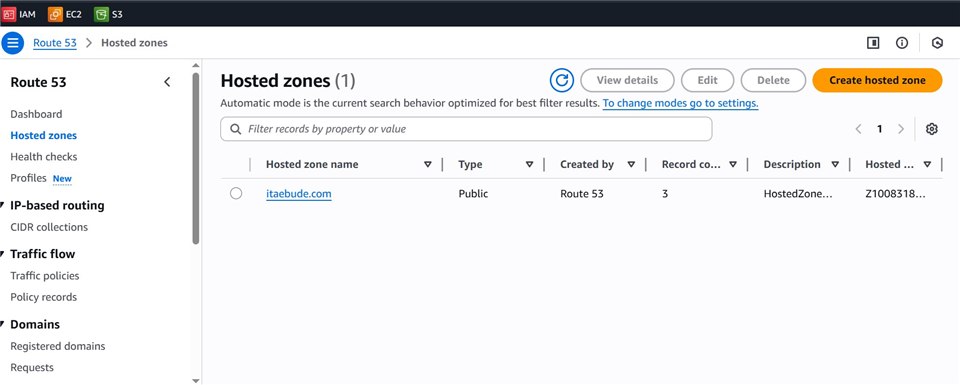Click the sidebar vertical scrollbar thumb

point(196,159)
